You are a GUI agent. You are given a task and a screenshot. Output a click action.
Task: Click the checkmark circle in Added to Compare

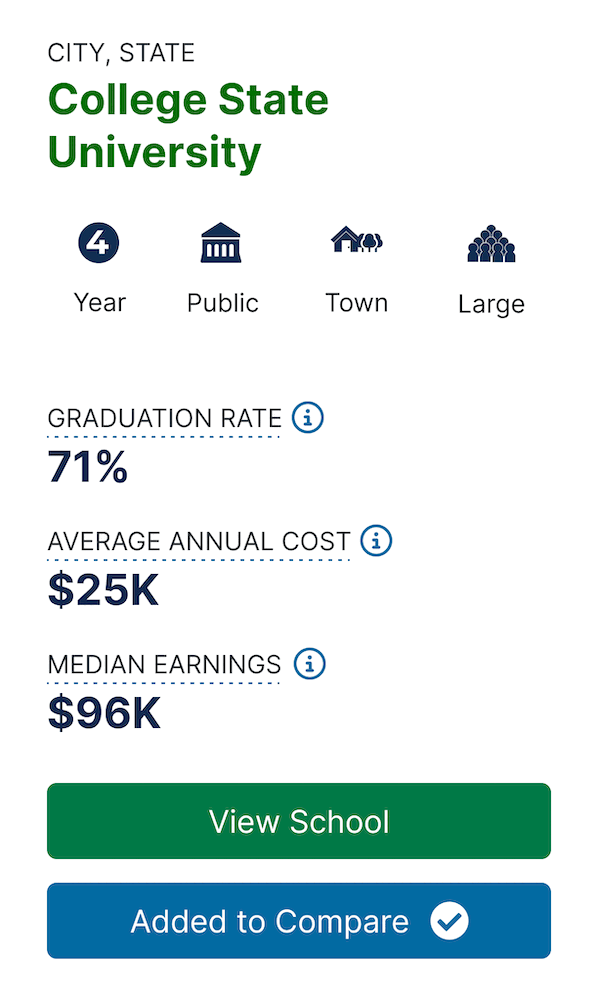[449, 921]
